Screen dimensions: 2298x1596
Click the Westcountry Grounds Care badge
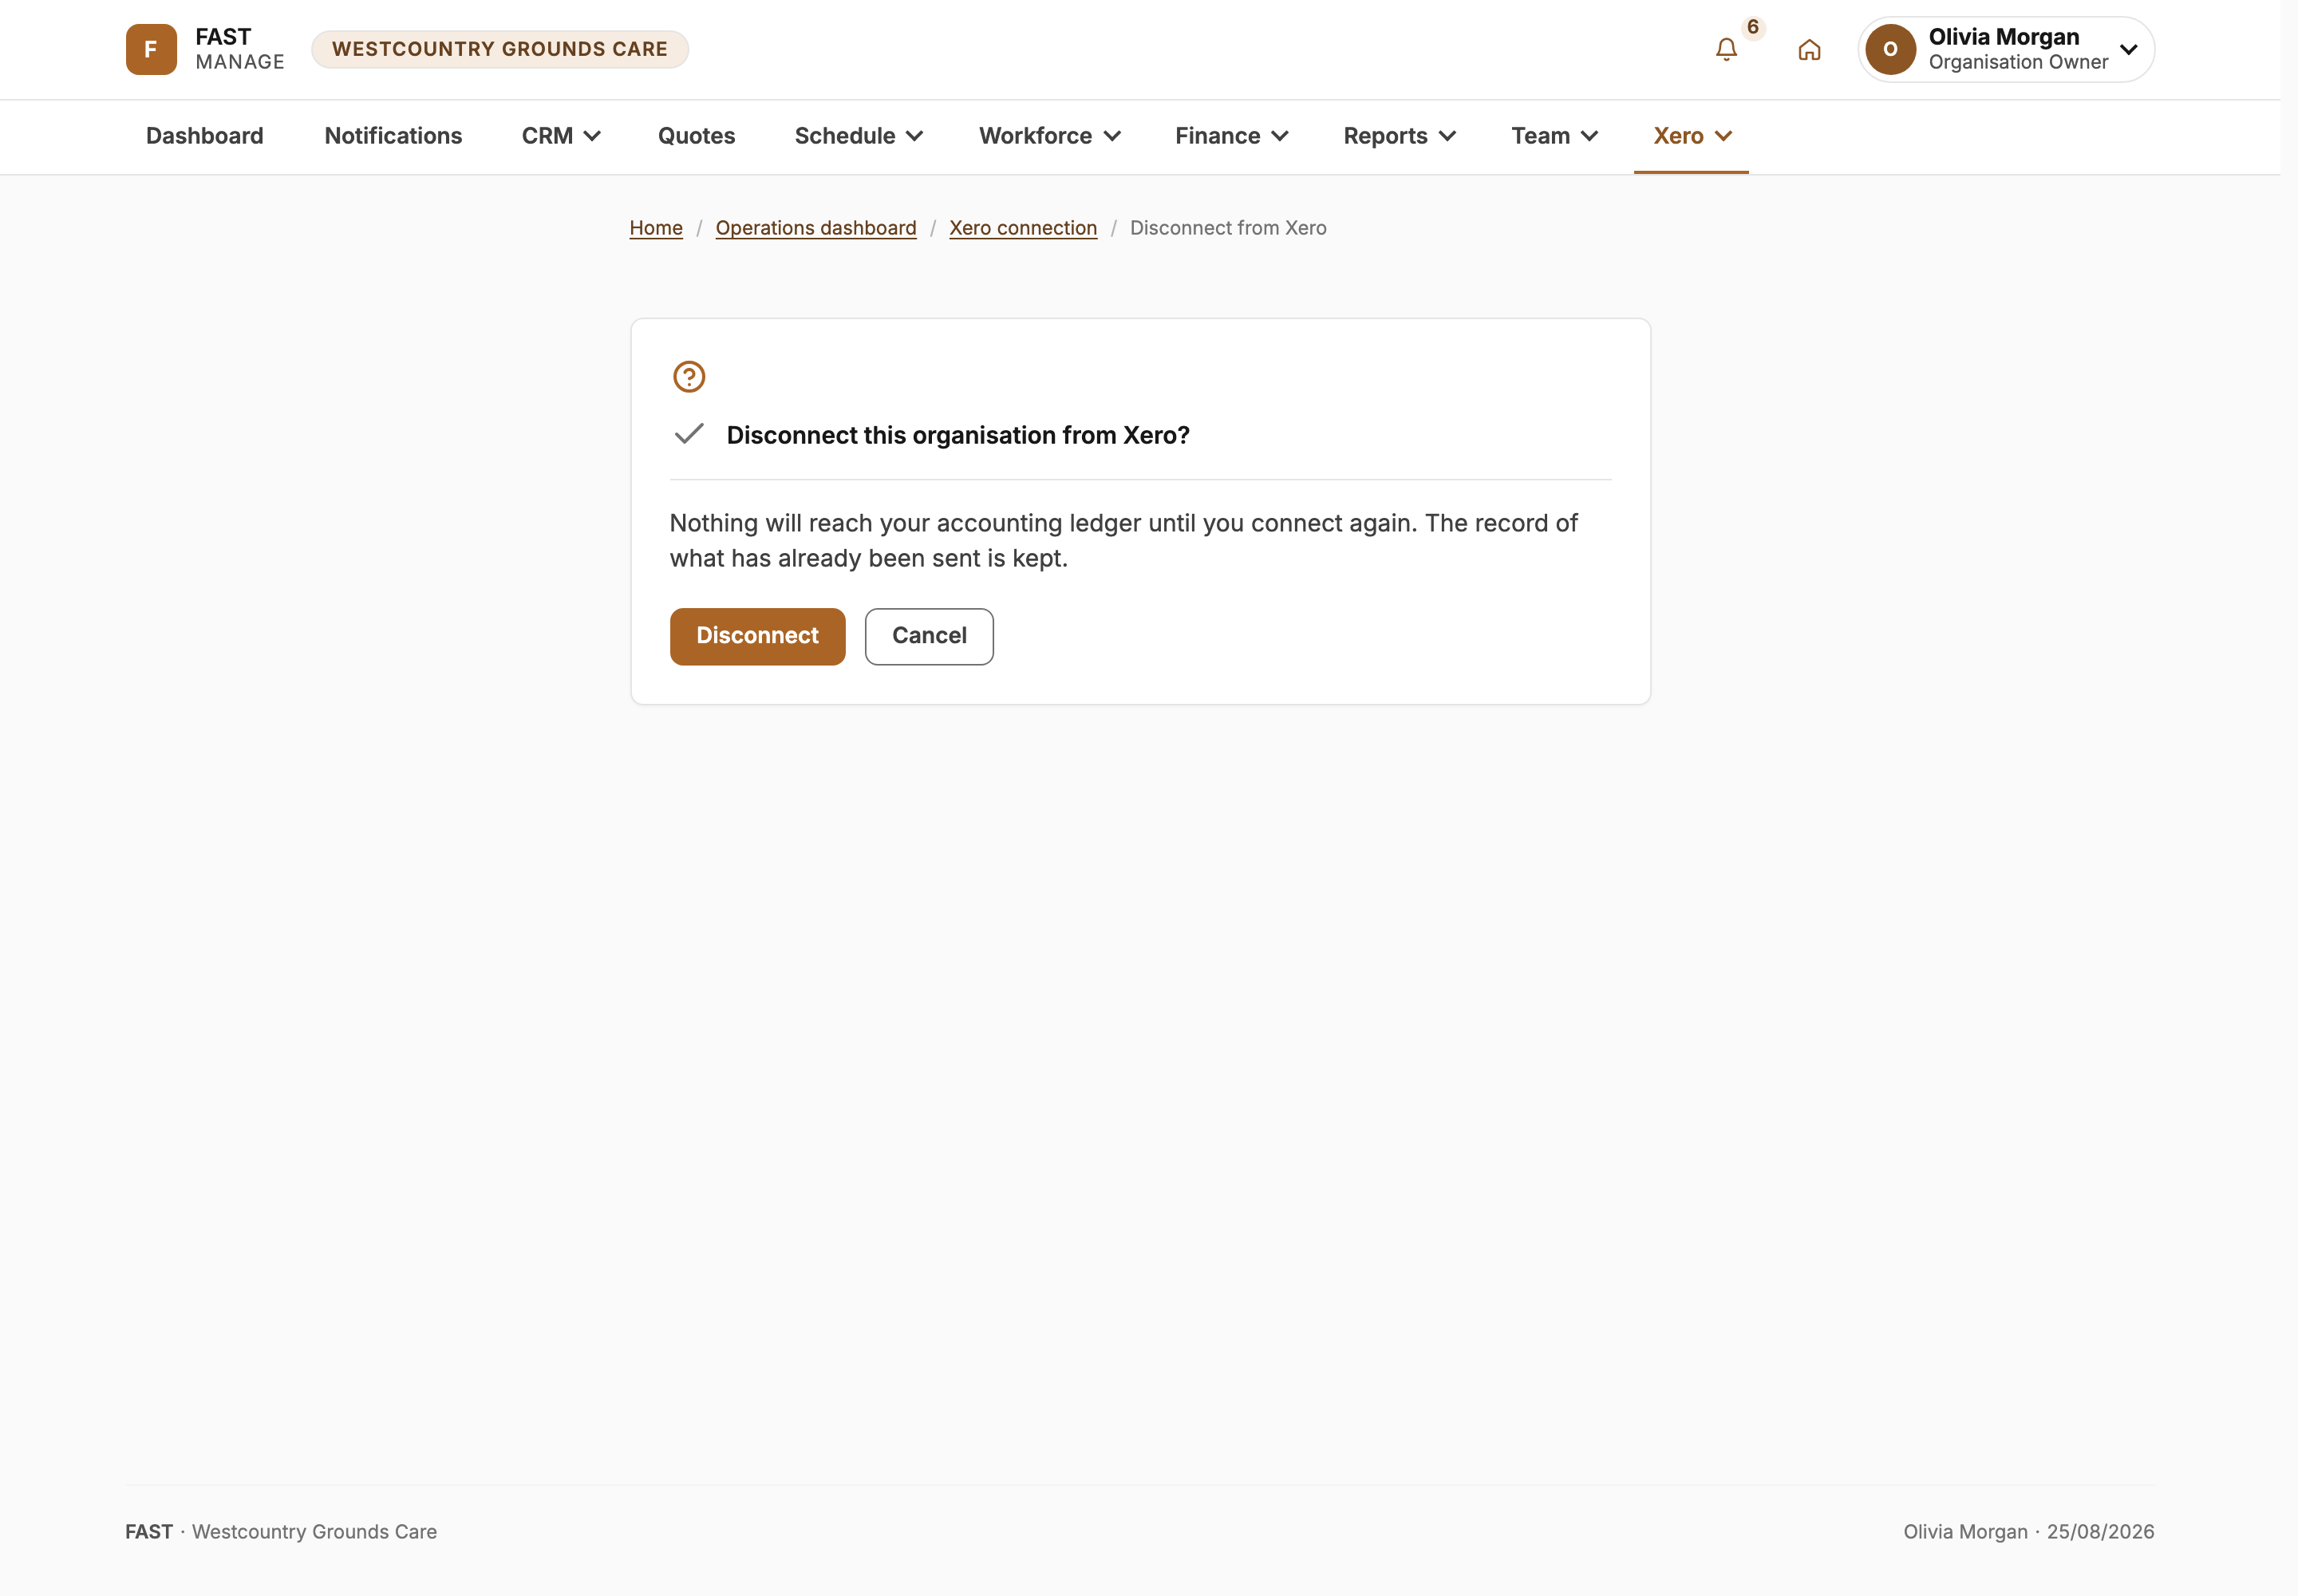[500, 49]
